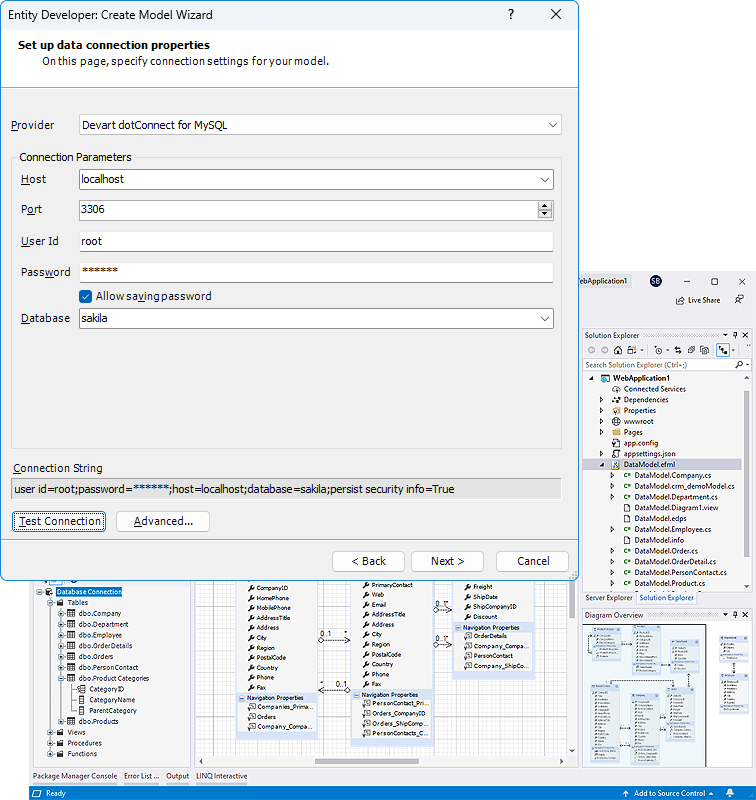The width and height of the screenshot is (756, 800).
Task: Click the WebApplication1 project icon
Action: (606, 378)
